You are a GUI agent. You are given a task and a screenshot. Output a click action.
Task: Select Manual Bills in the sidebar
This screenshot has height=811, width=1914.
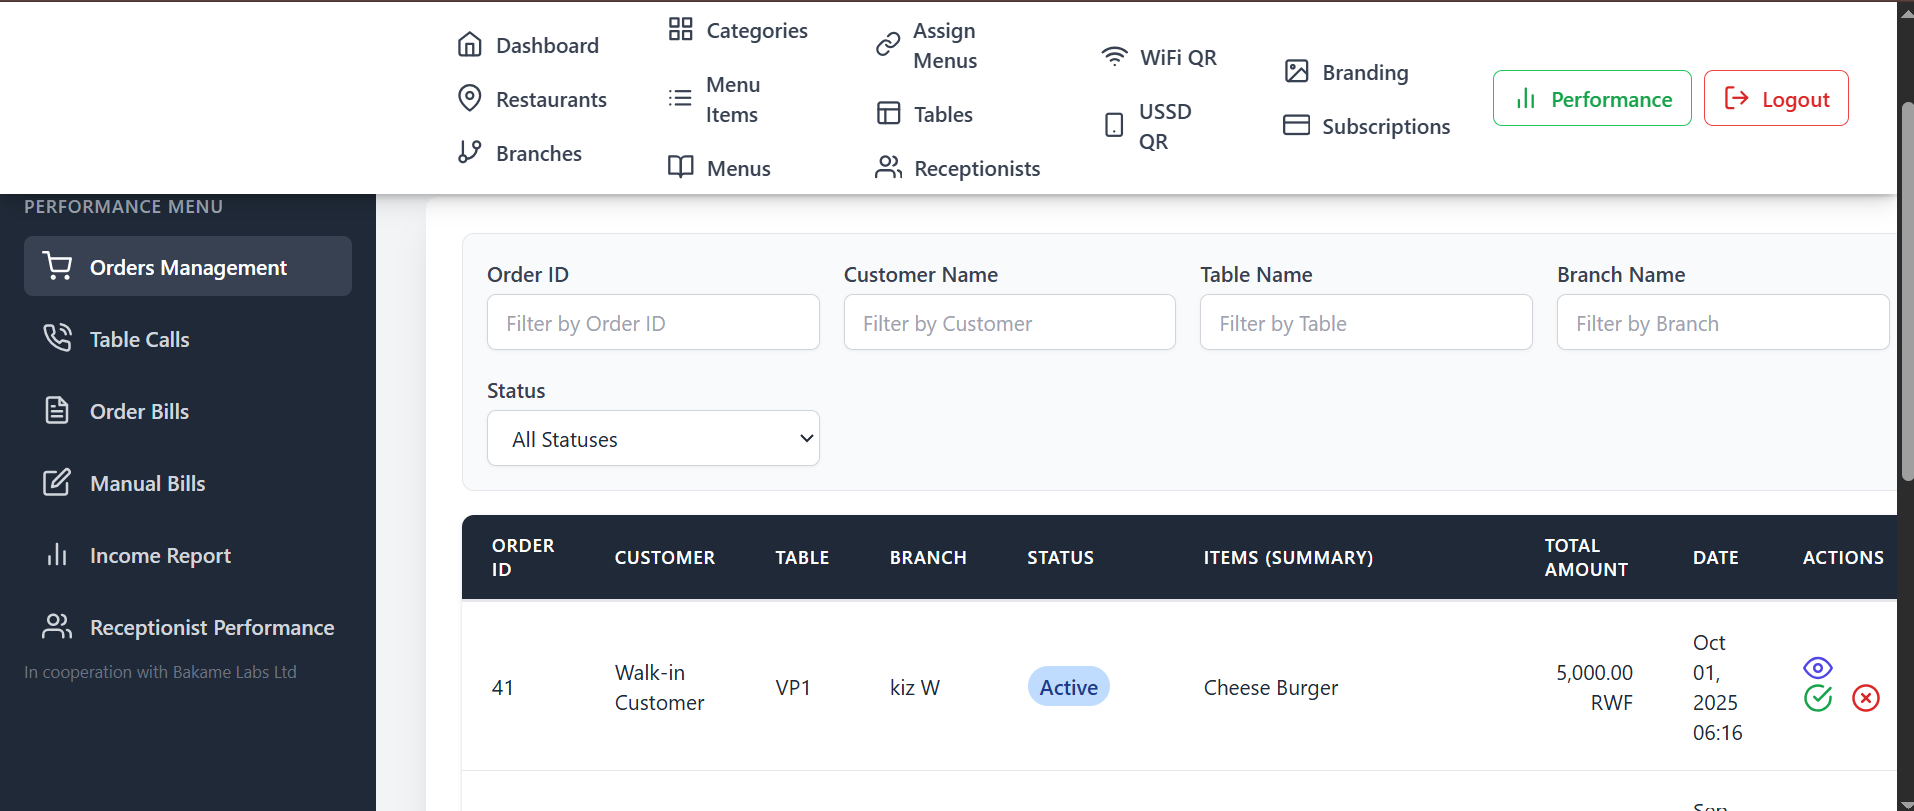point(147,484)
